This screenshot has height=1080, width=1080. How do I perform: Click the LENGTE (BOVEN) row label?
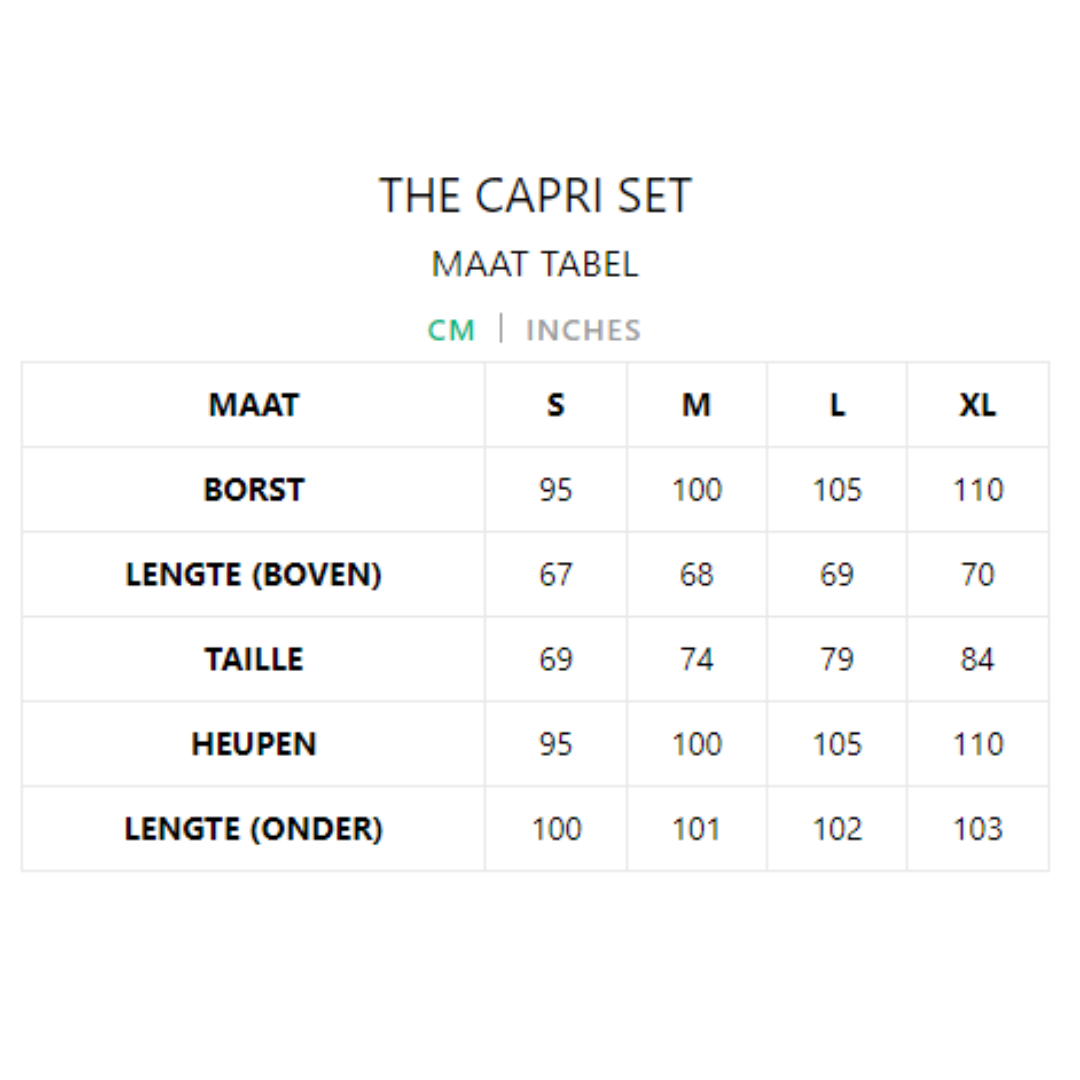click(x=254, y=575)
